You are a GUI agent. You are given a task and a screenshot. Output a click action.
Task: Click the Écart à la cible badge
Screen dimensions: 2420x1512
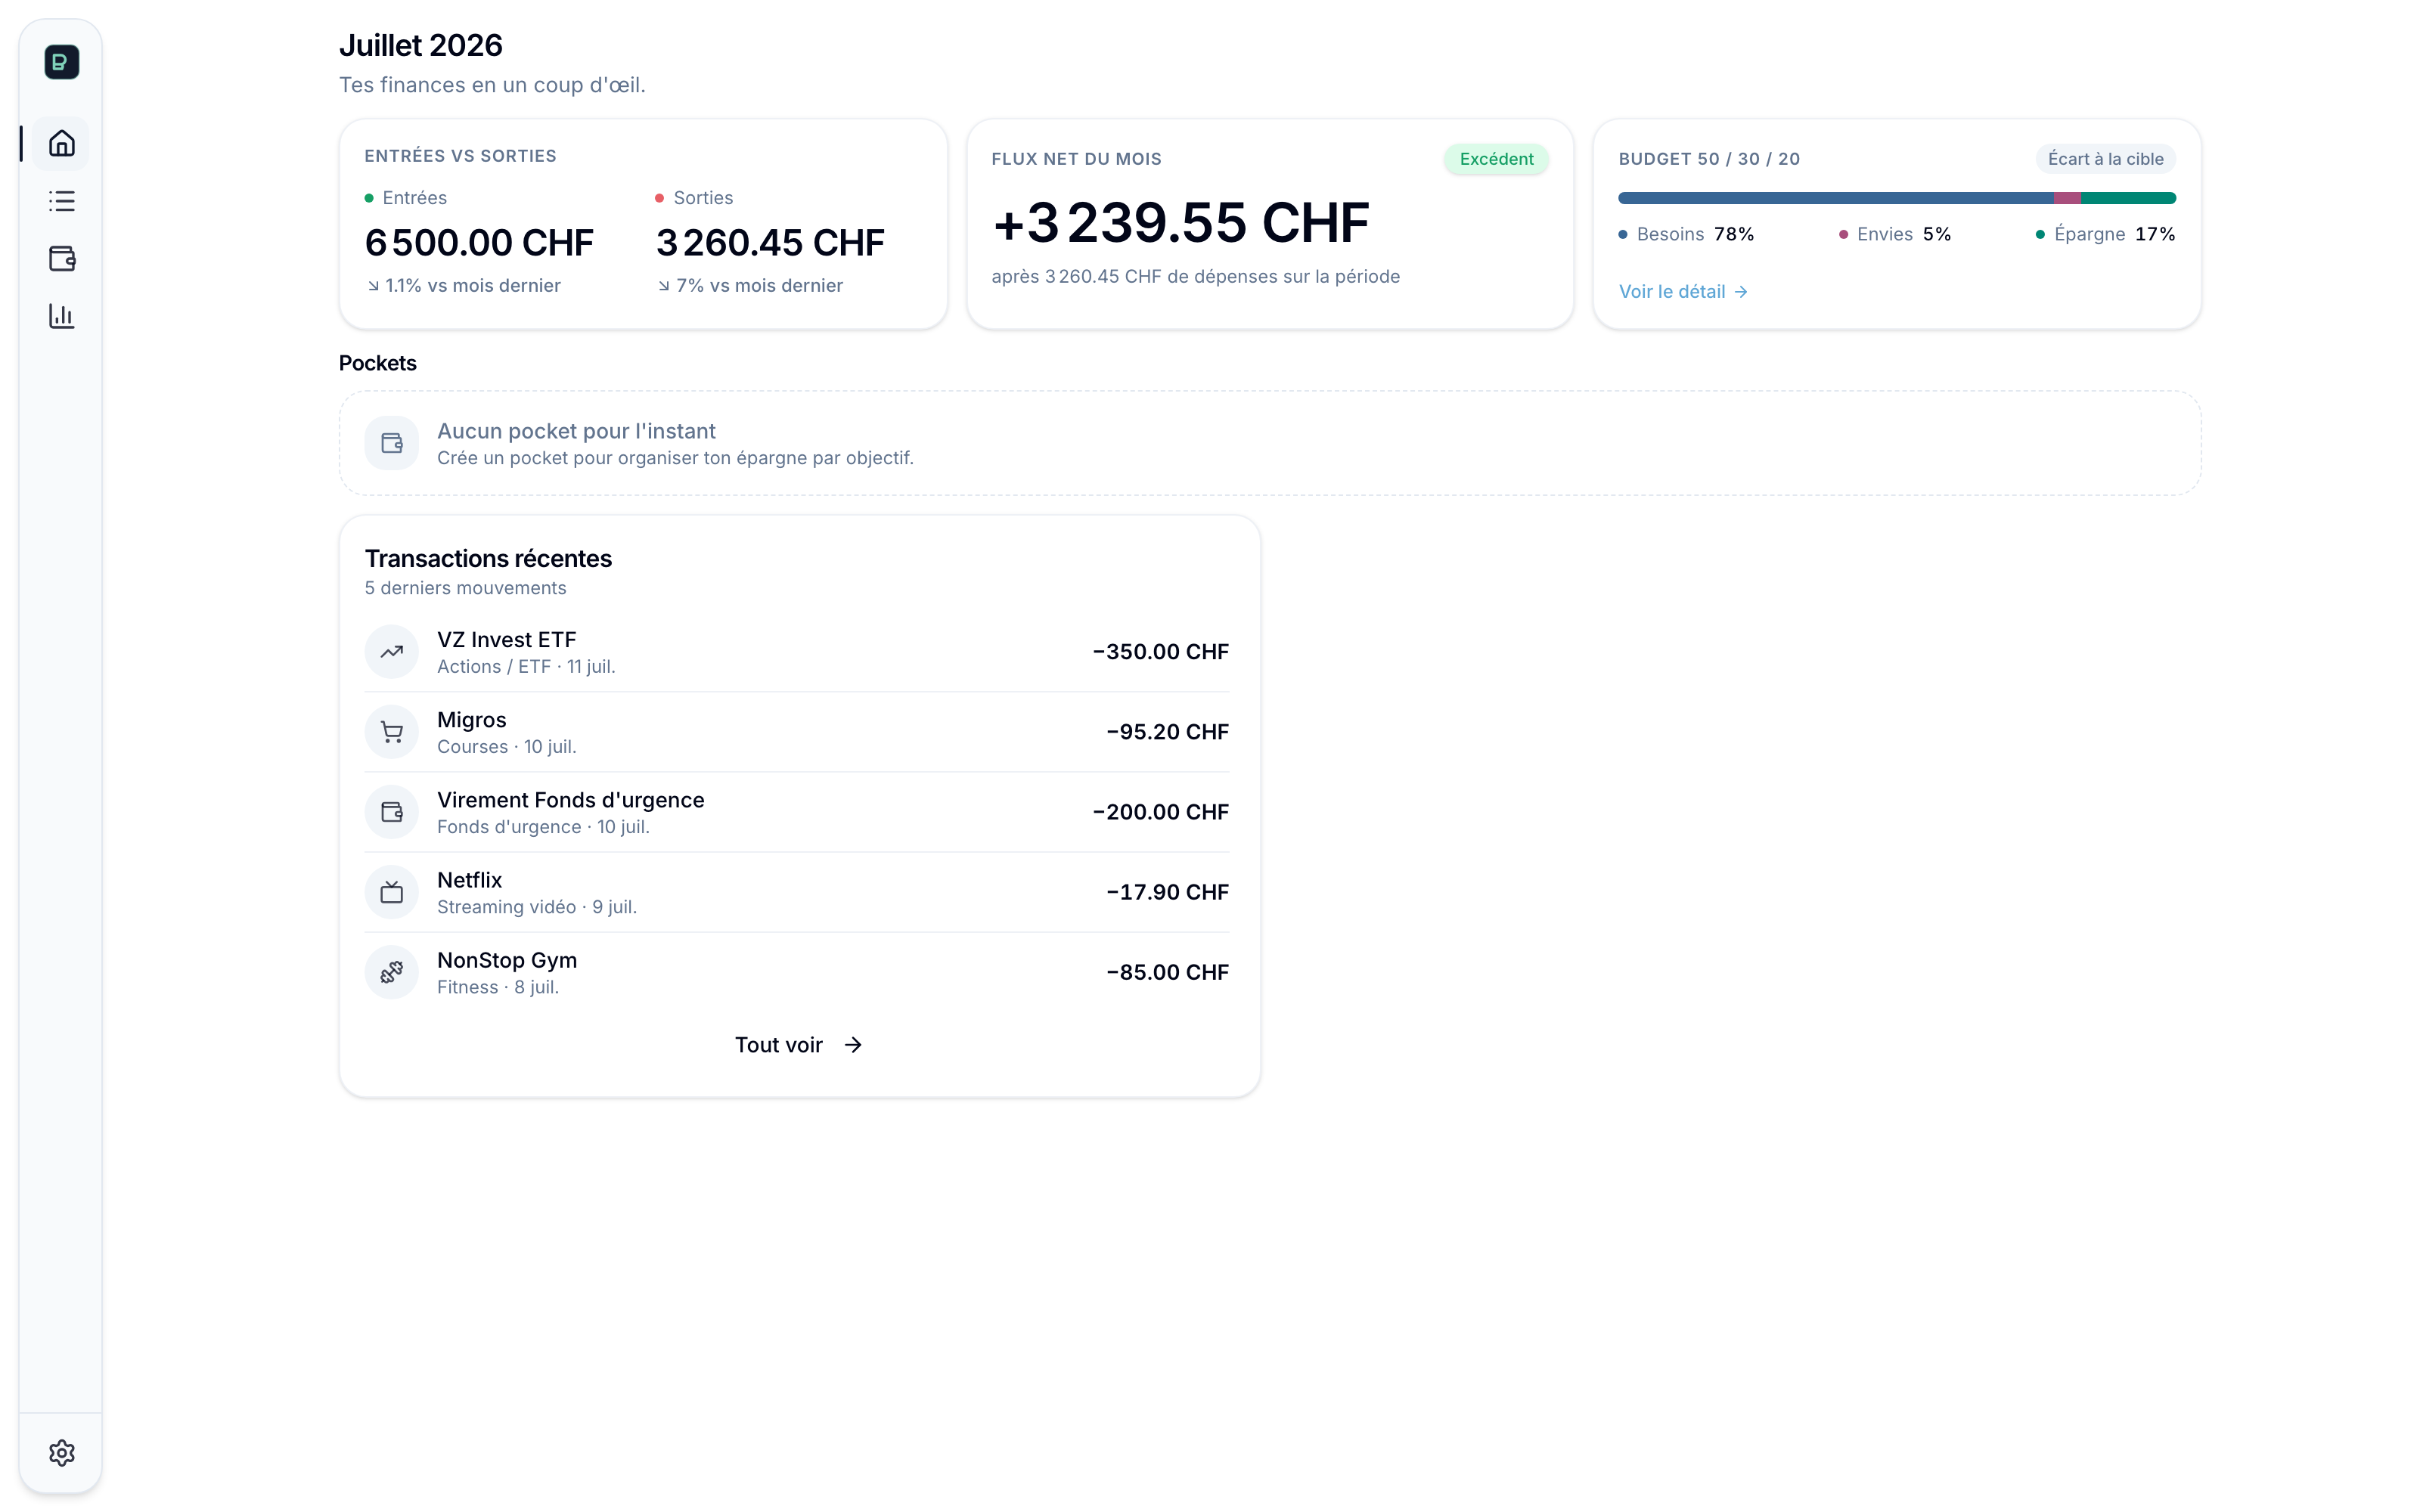[2105, 159]
